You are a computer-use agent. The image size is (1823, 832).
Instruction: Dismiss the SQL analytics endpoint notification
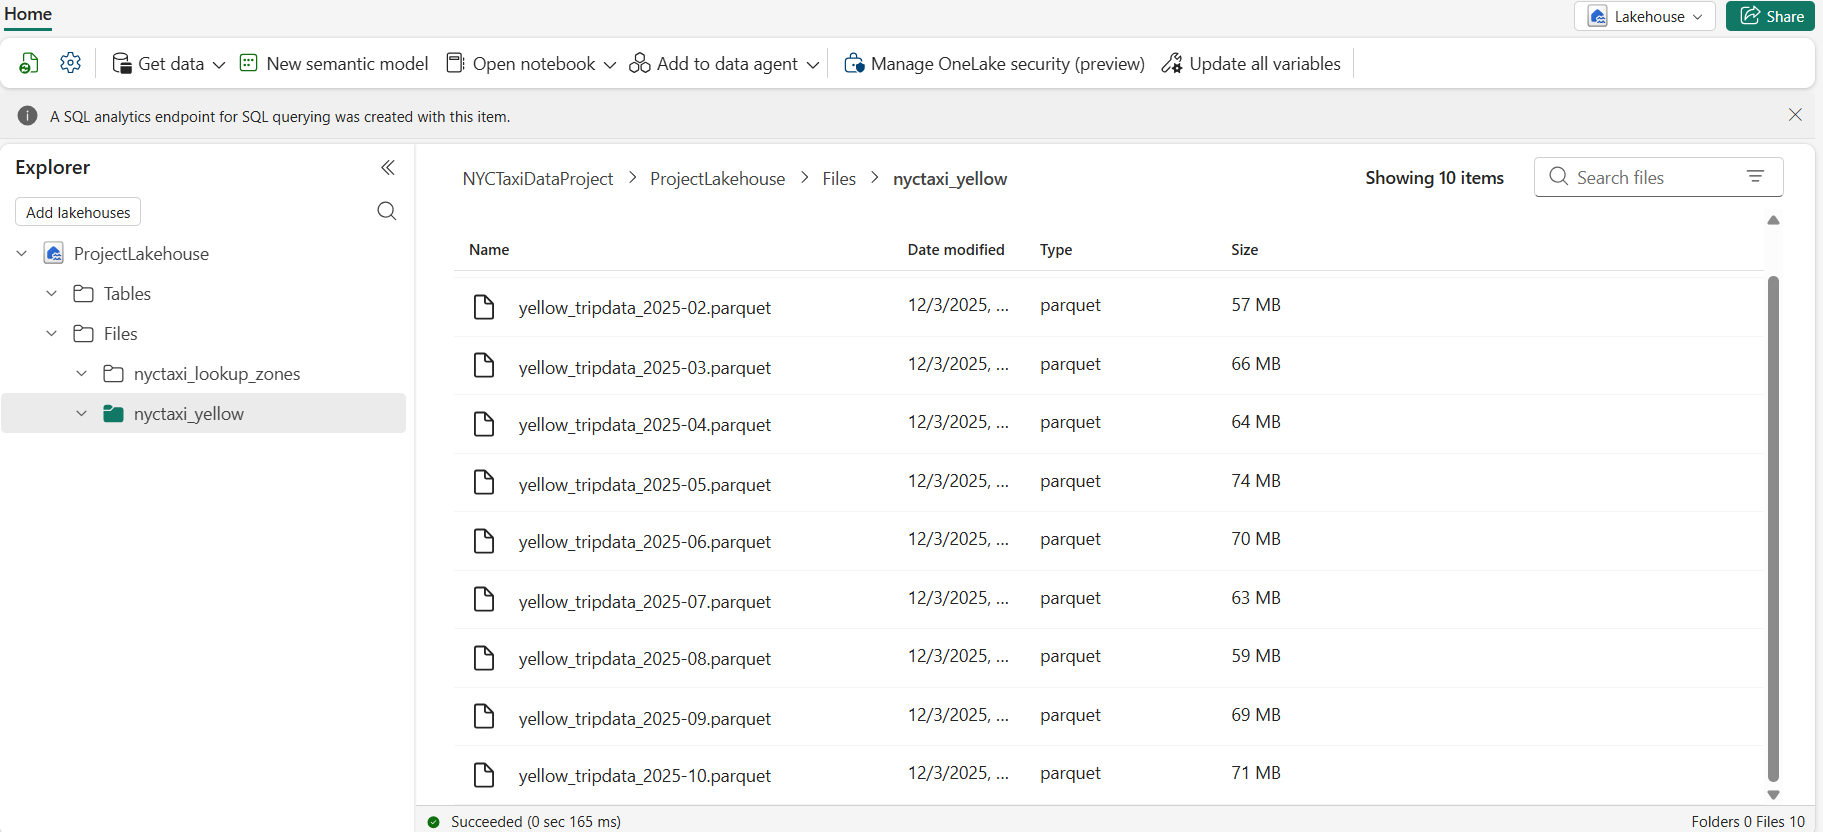pos(1795,115)
